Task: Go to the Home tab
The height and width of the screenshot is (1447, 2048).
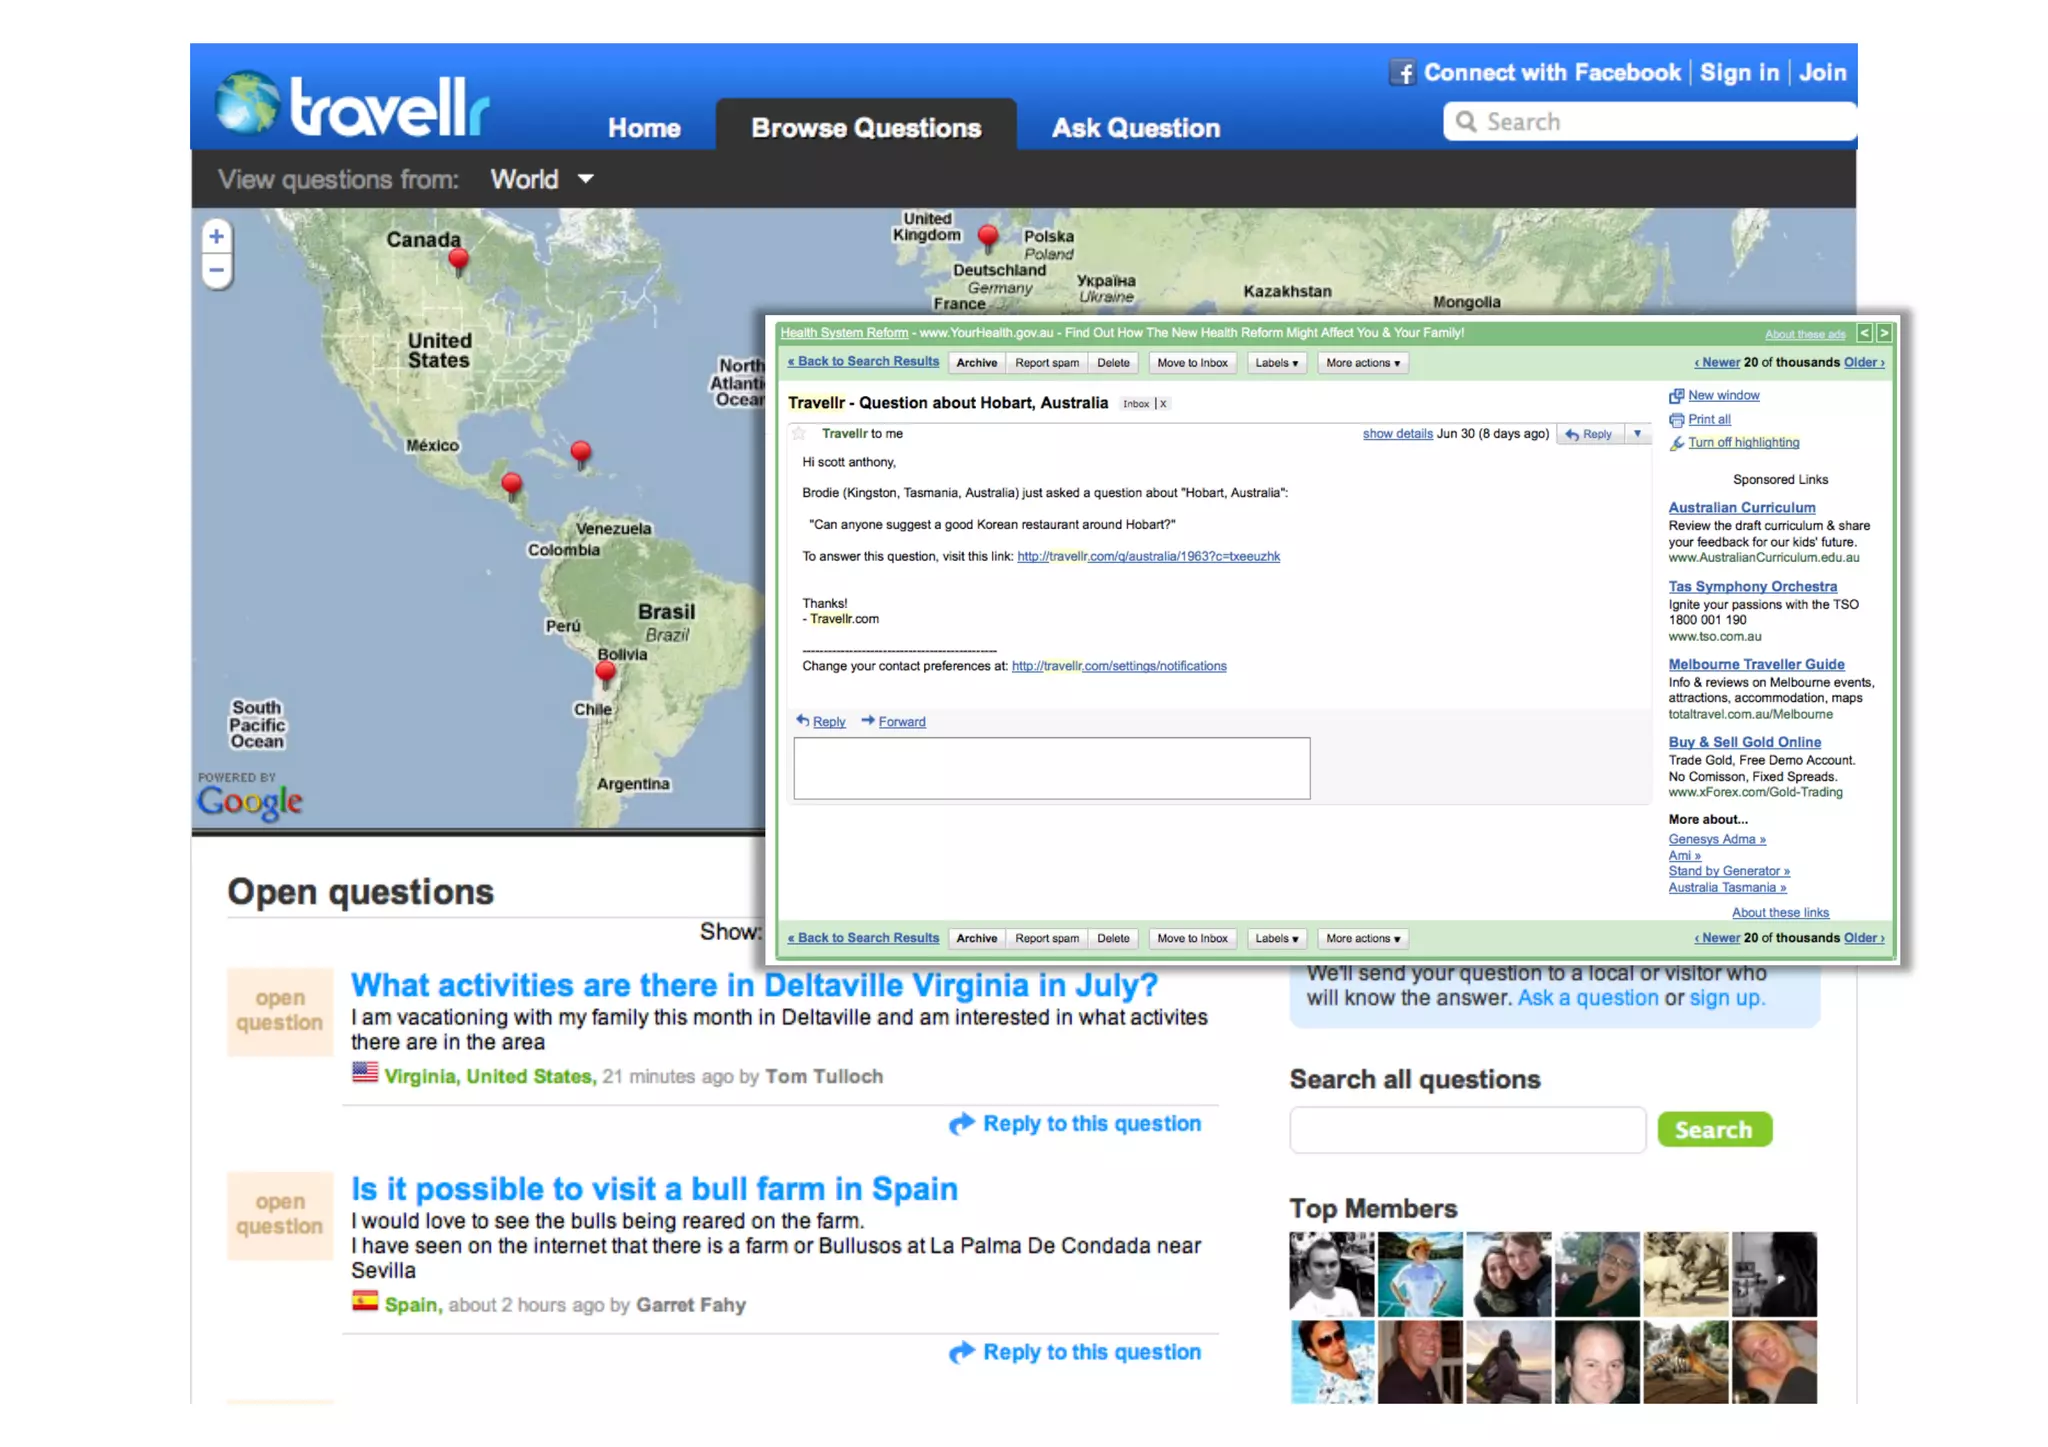Action: tap(644, 128)
